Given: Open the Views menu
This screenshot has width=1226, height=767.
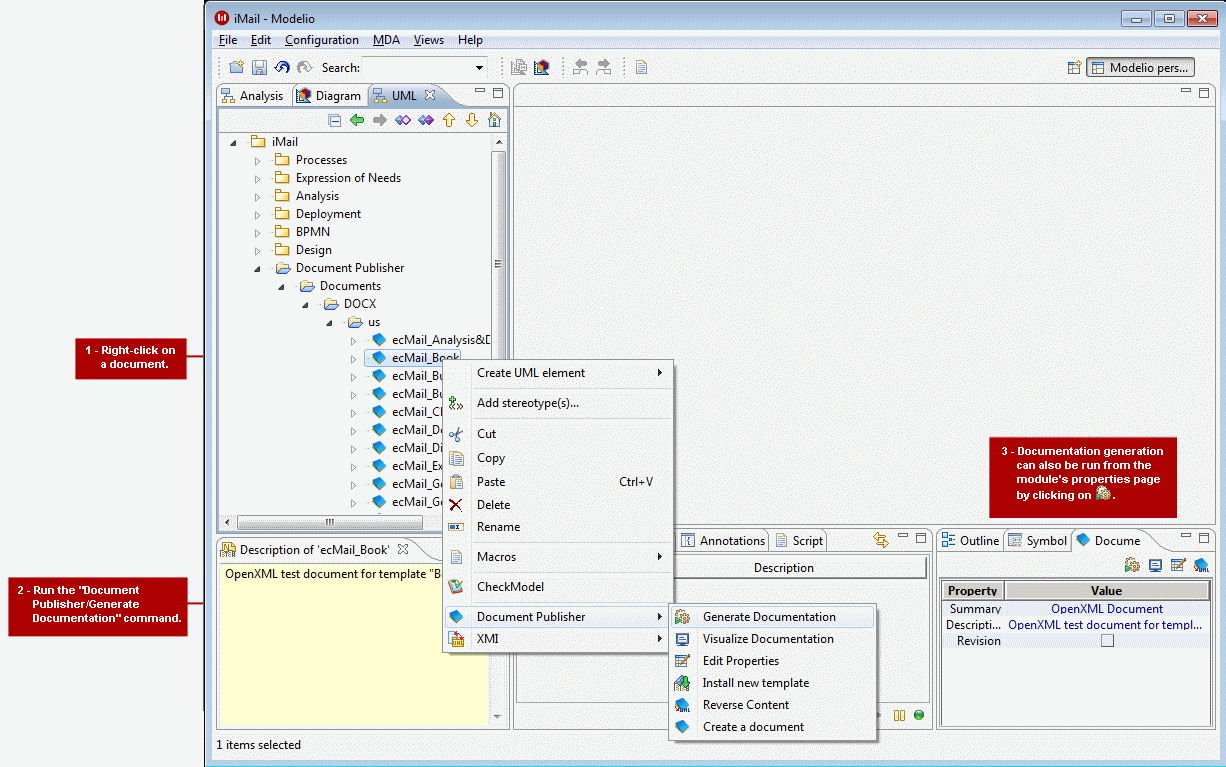Looking at the screenshot, I should [x=429, y=40].
